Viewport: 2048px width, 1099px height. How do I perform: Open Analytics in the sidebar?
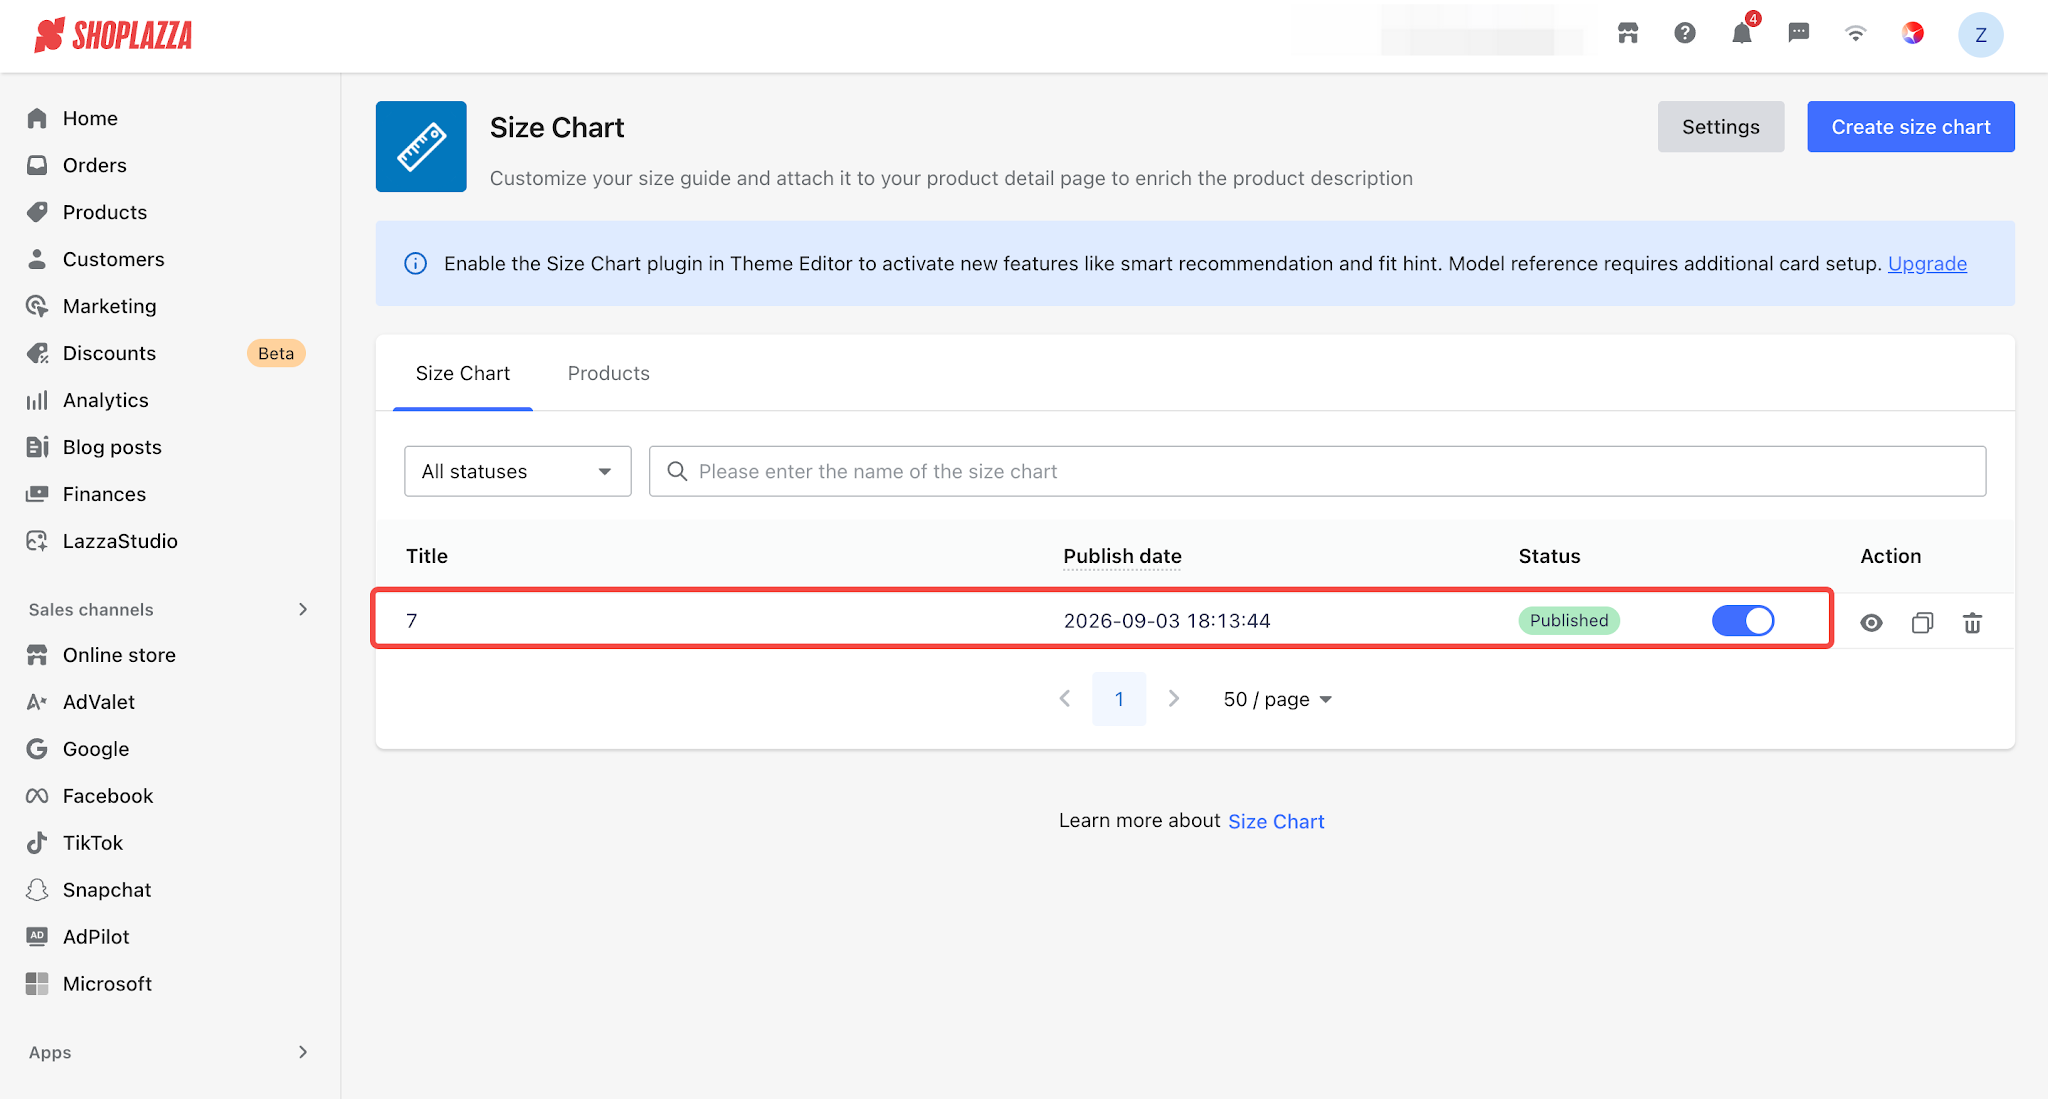click(x=105, y=400)
